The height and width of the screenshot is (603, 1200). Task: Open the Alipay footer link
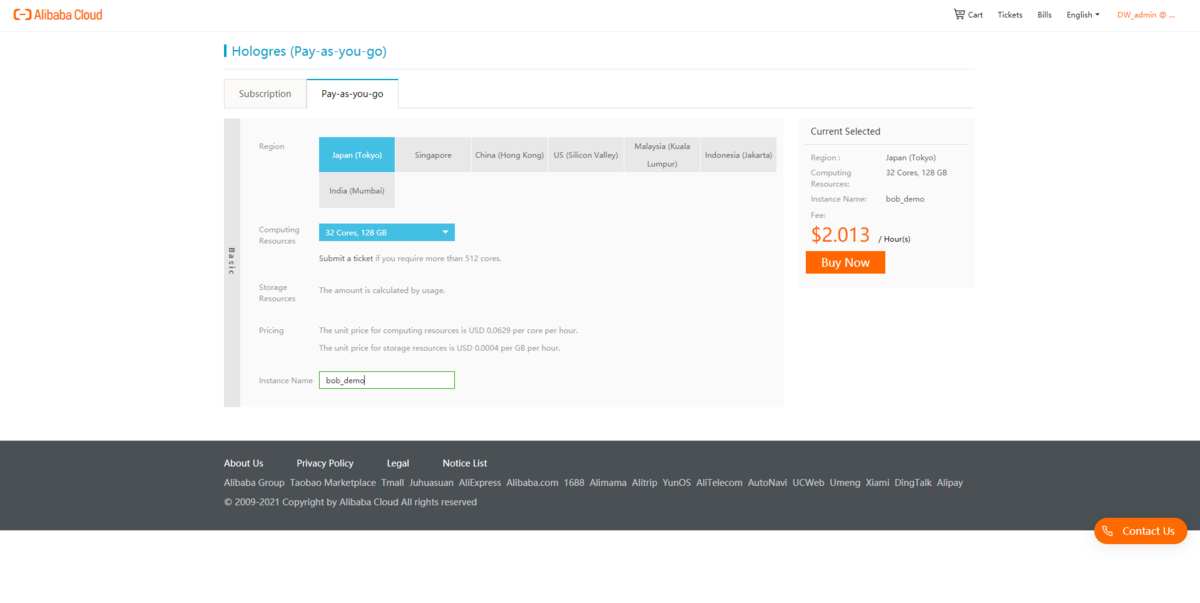950,482
